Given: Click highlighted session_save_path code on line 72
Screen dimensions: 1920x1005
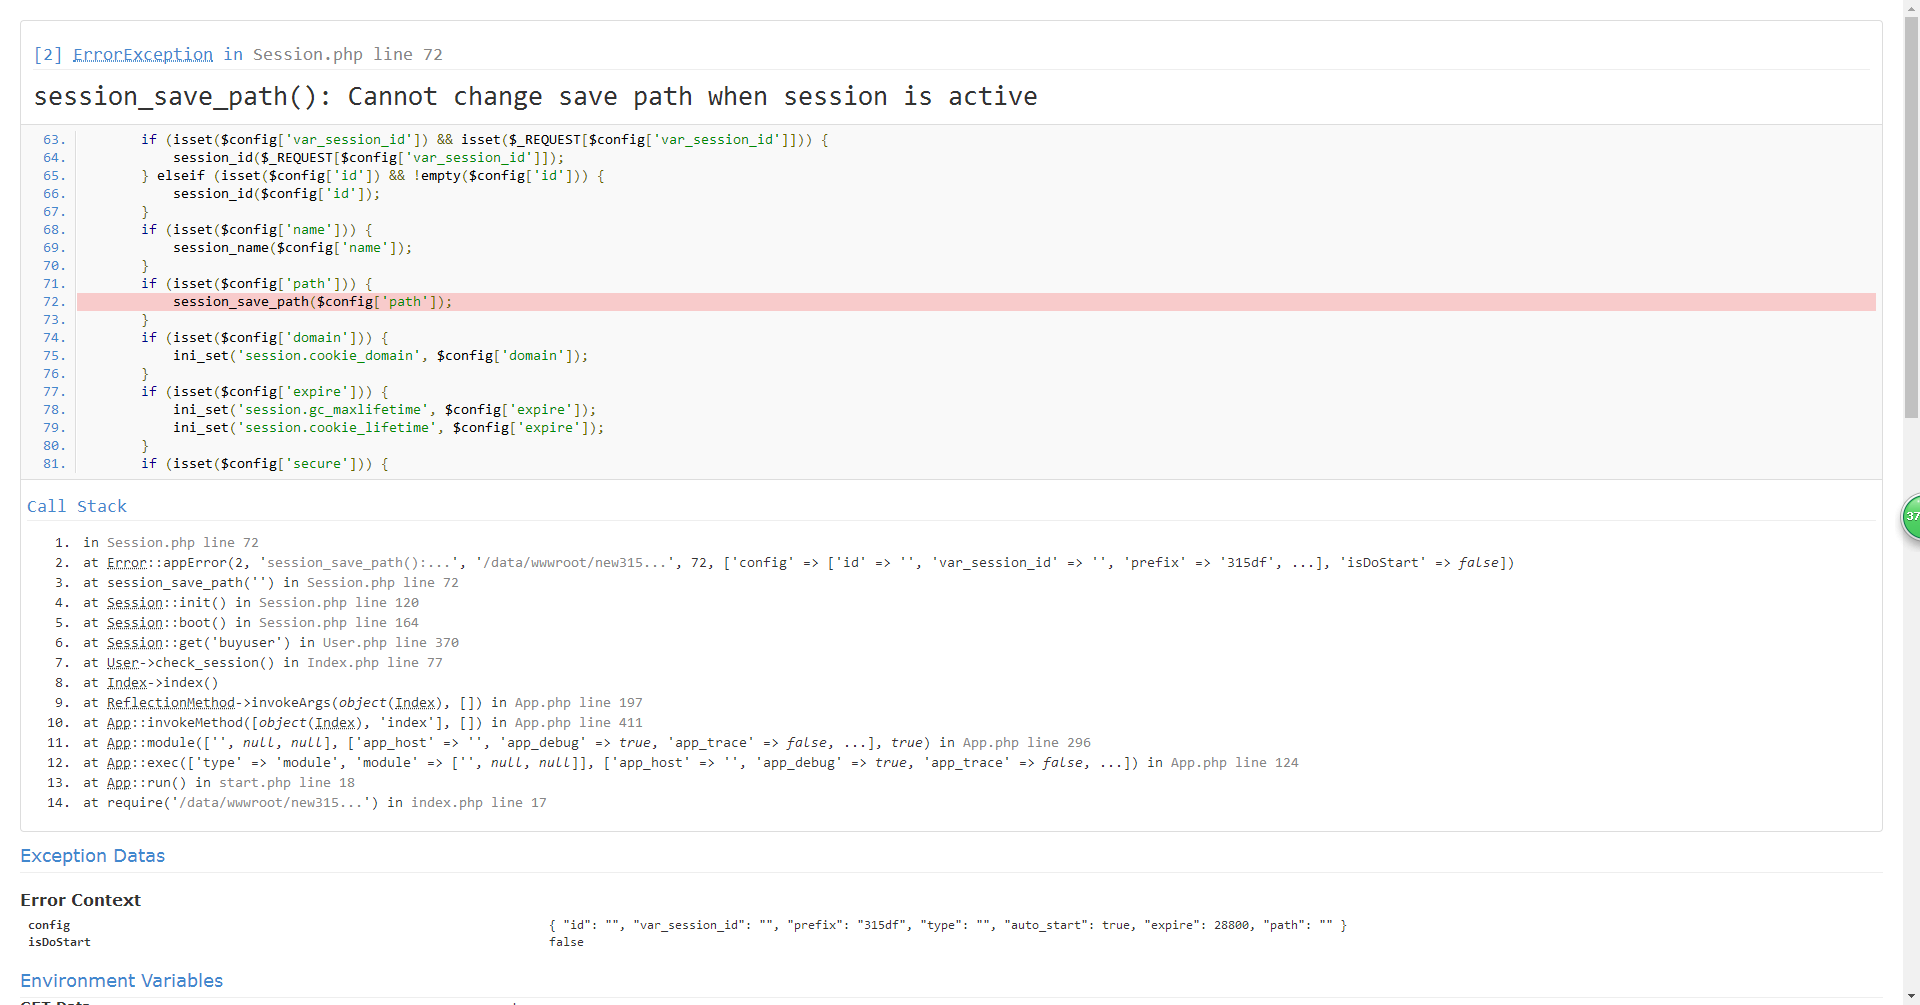Looking at the screenshot, I should tap(312, 302).
